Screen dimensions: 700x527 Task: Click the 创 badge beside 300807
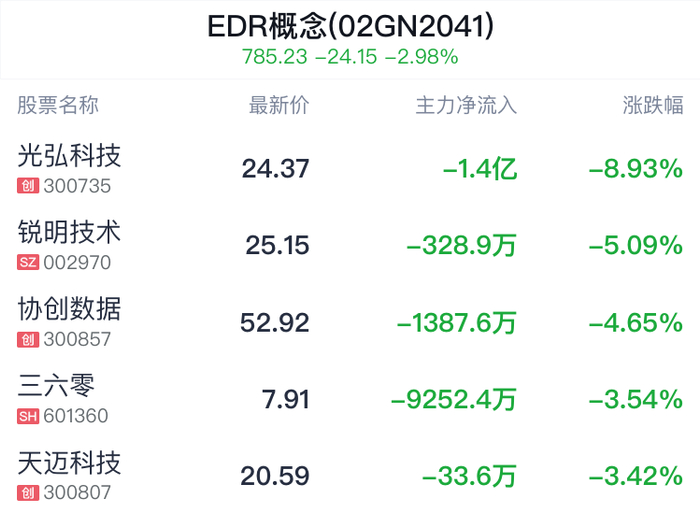pyautogui.click(x=28, y=493)
